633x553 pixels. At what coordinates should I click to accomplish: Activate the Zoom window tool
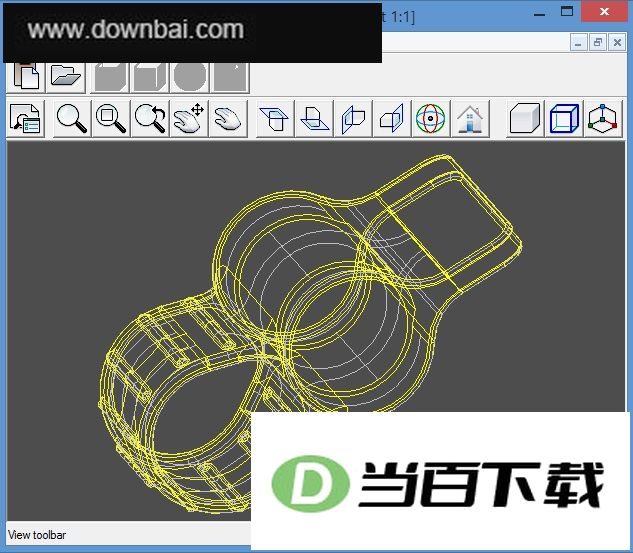tap(111, 119)
